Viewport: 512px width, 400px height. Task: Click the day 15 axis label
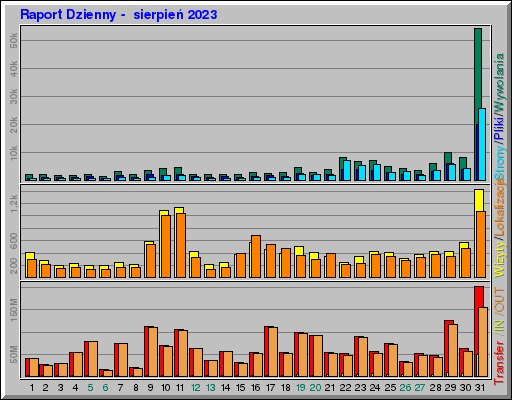(240, 388)
